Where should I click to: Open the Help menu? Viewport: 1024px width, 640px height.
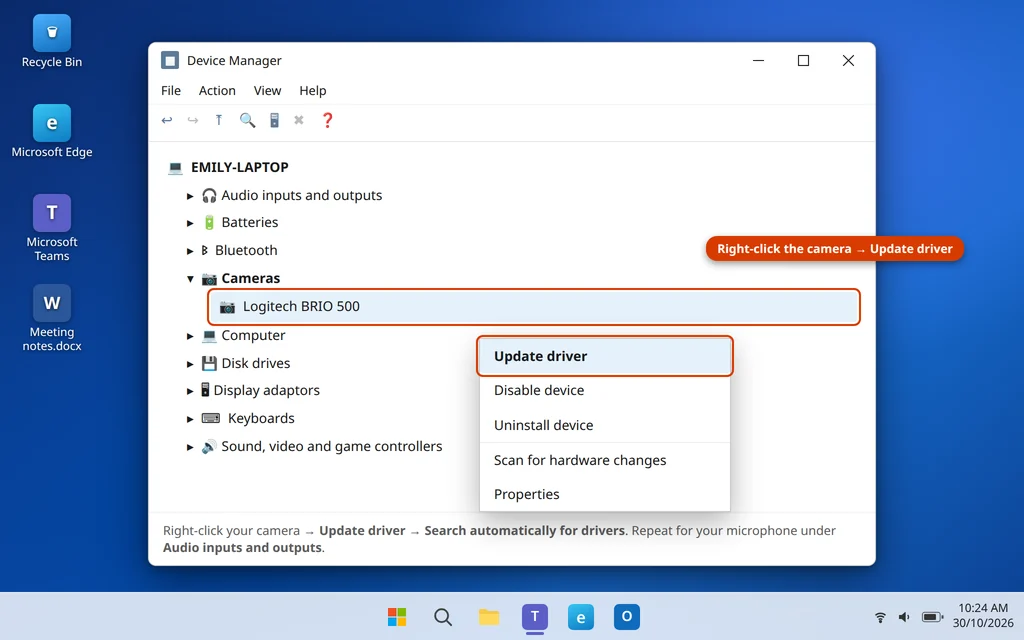point(312,91)
